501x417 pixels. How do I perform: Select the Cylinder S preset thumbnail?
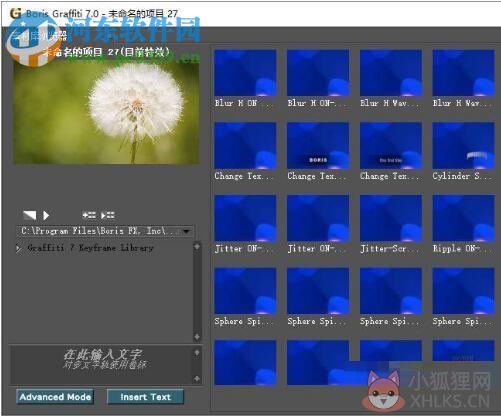pyautogui.click(x=463, y=146)
